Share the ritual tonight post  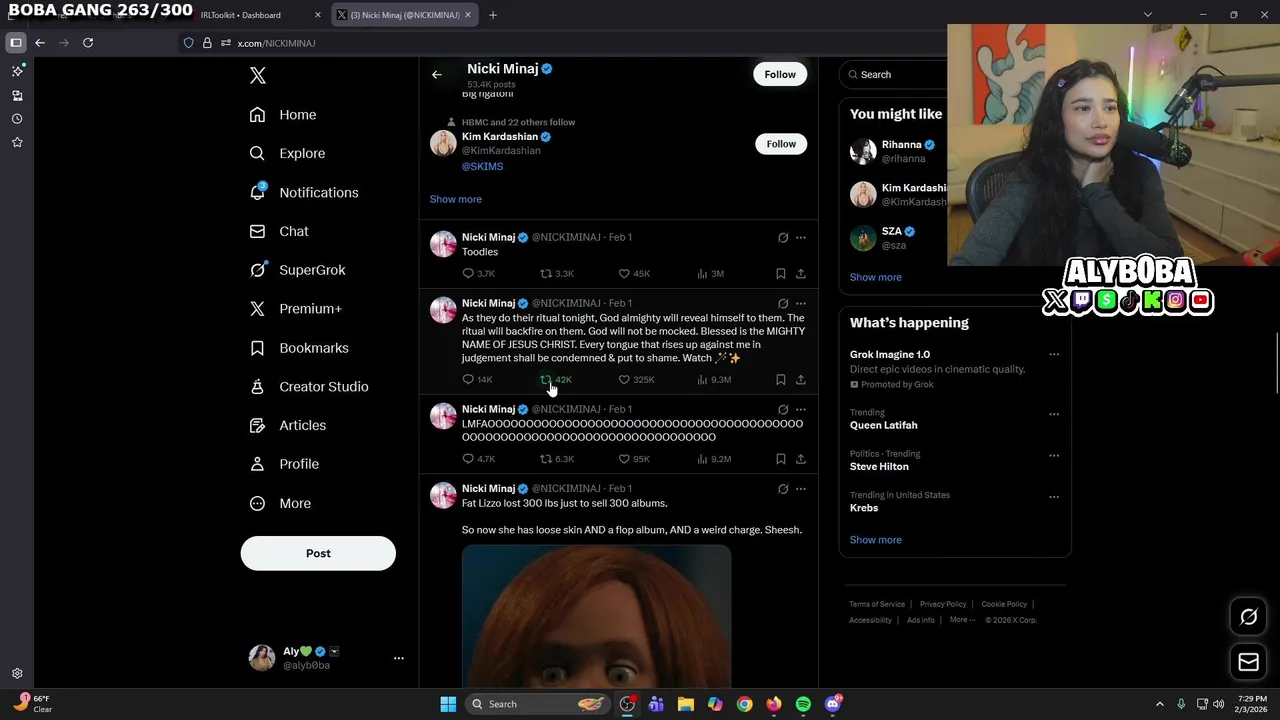801,380
